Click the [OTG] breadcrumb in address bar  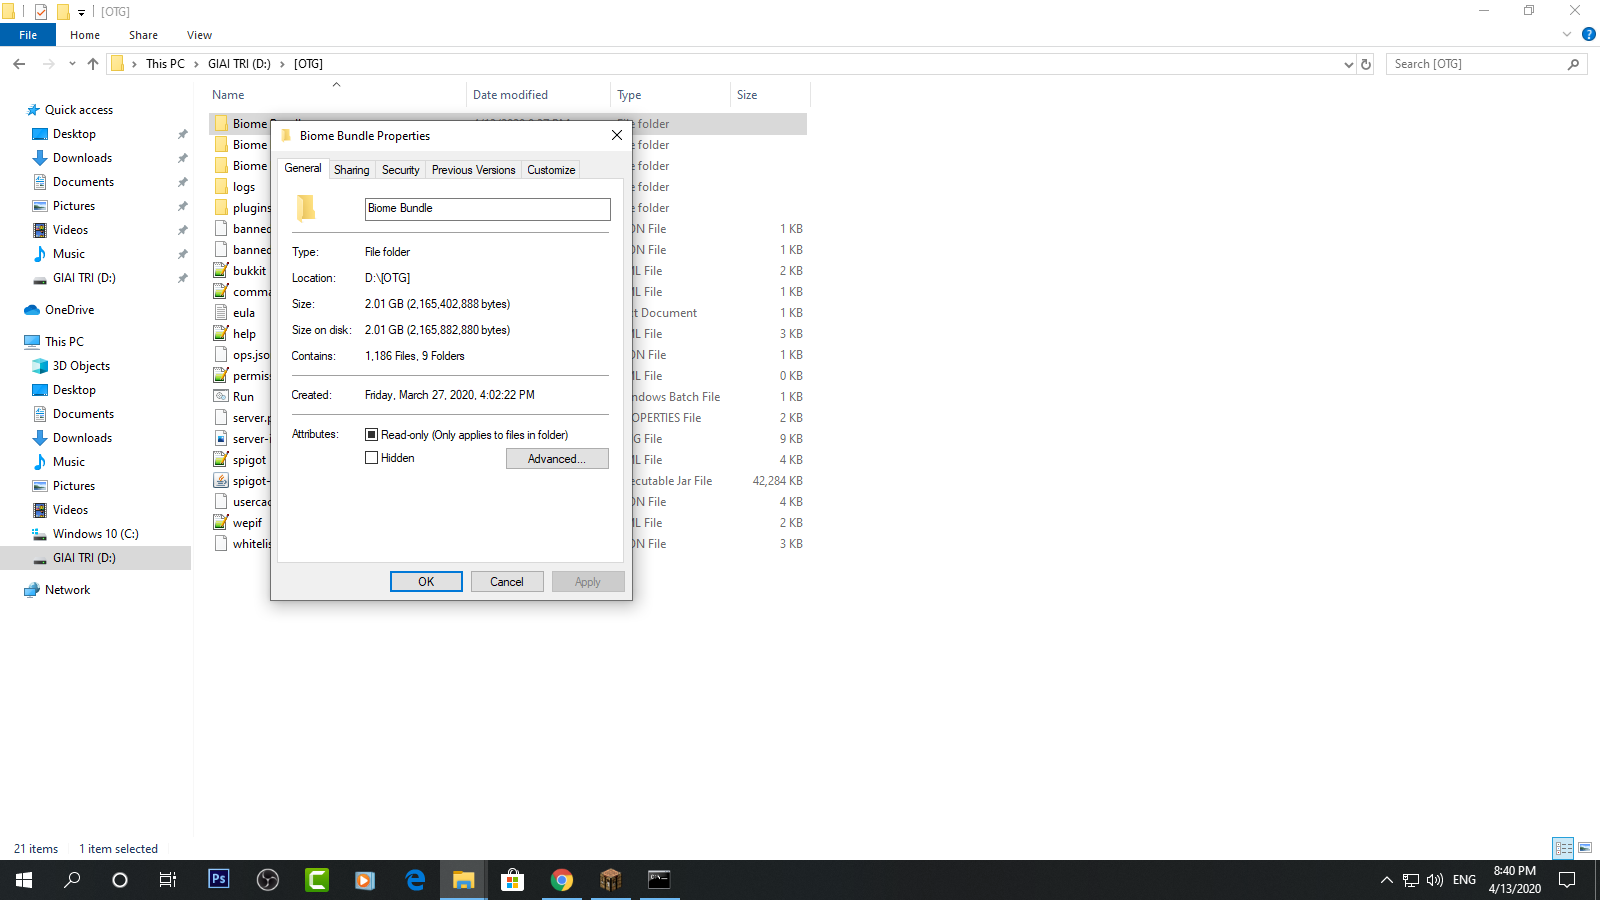(x=308, y=64)
